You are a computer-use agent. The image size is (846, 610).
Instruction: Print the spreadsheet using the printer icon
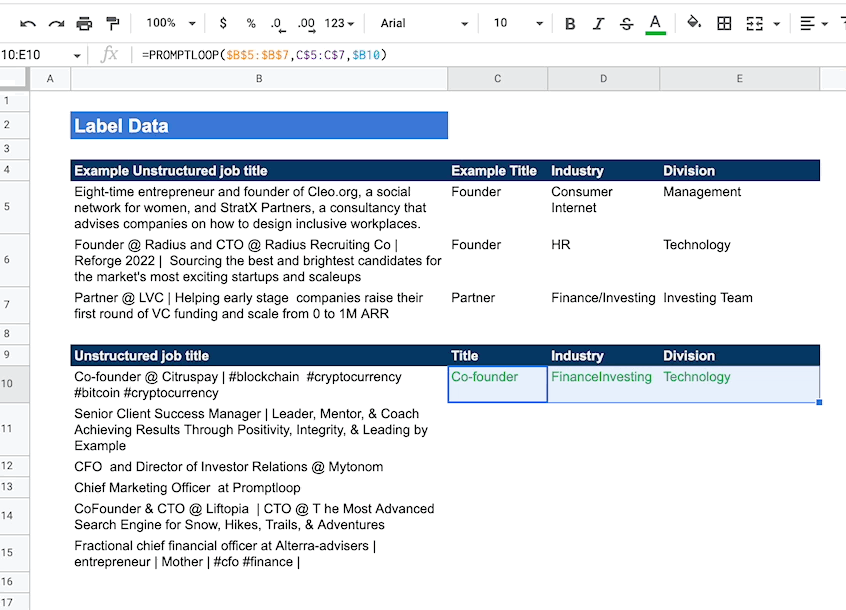[x=84, y=23]
